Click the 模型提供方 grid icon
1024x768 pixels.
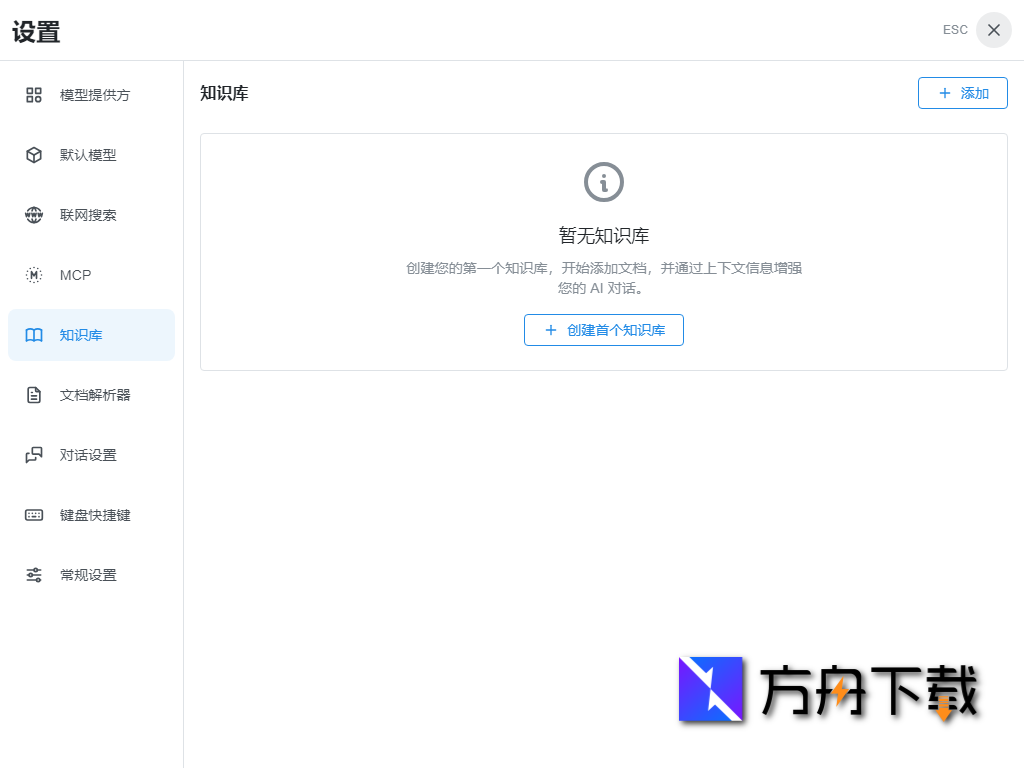(33, 95)
